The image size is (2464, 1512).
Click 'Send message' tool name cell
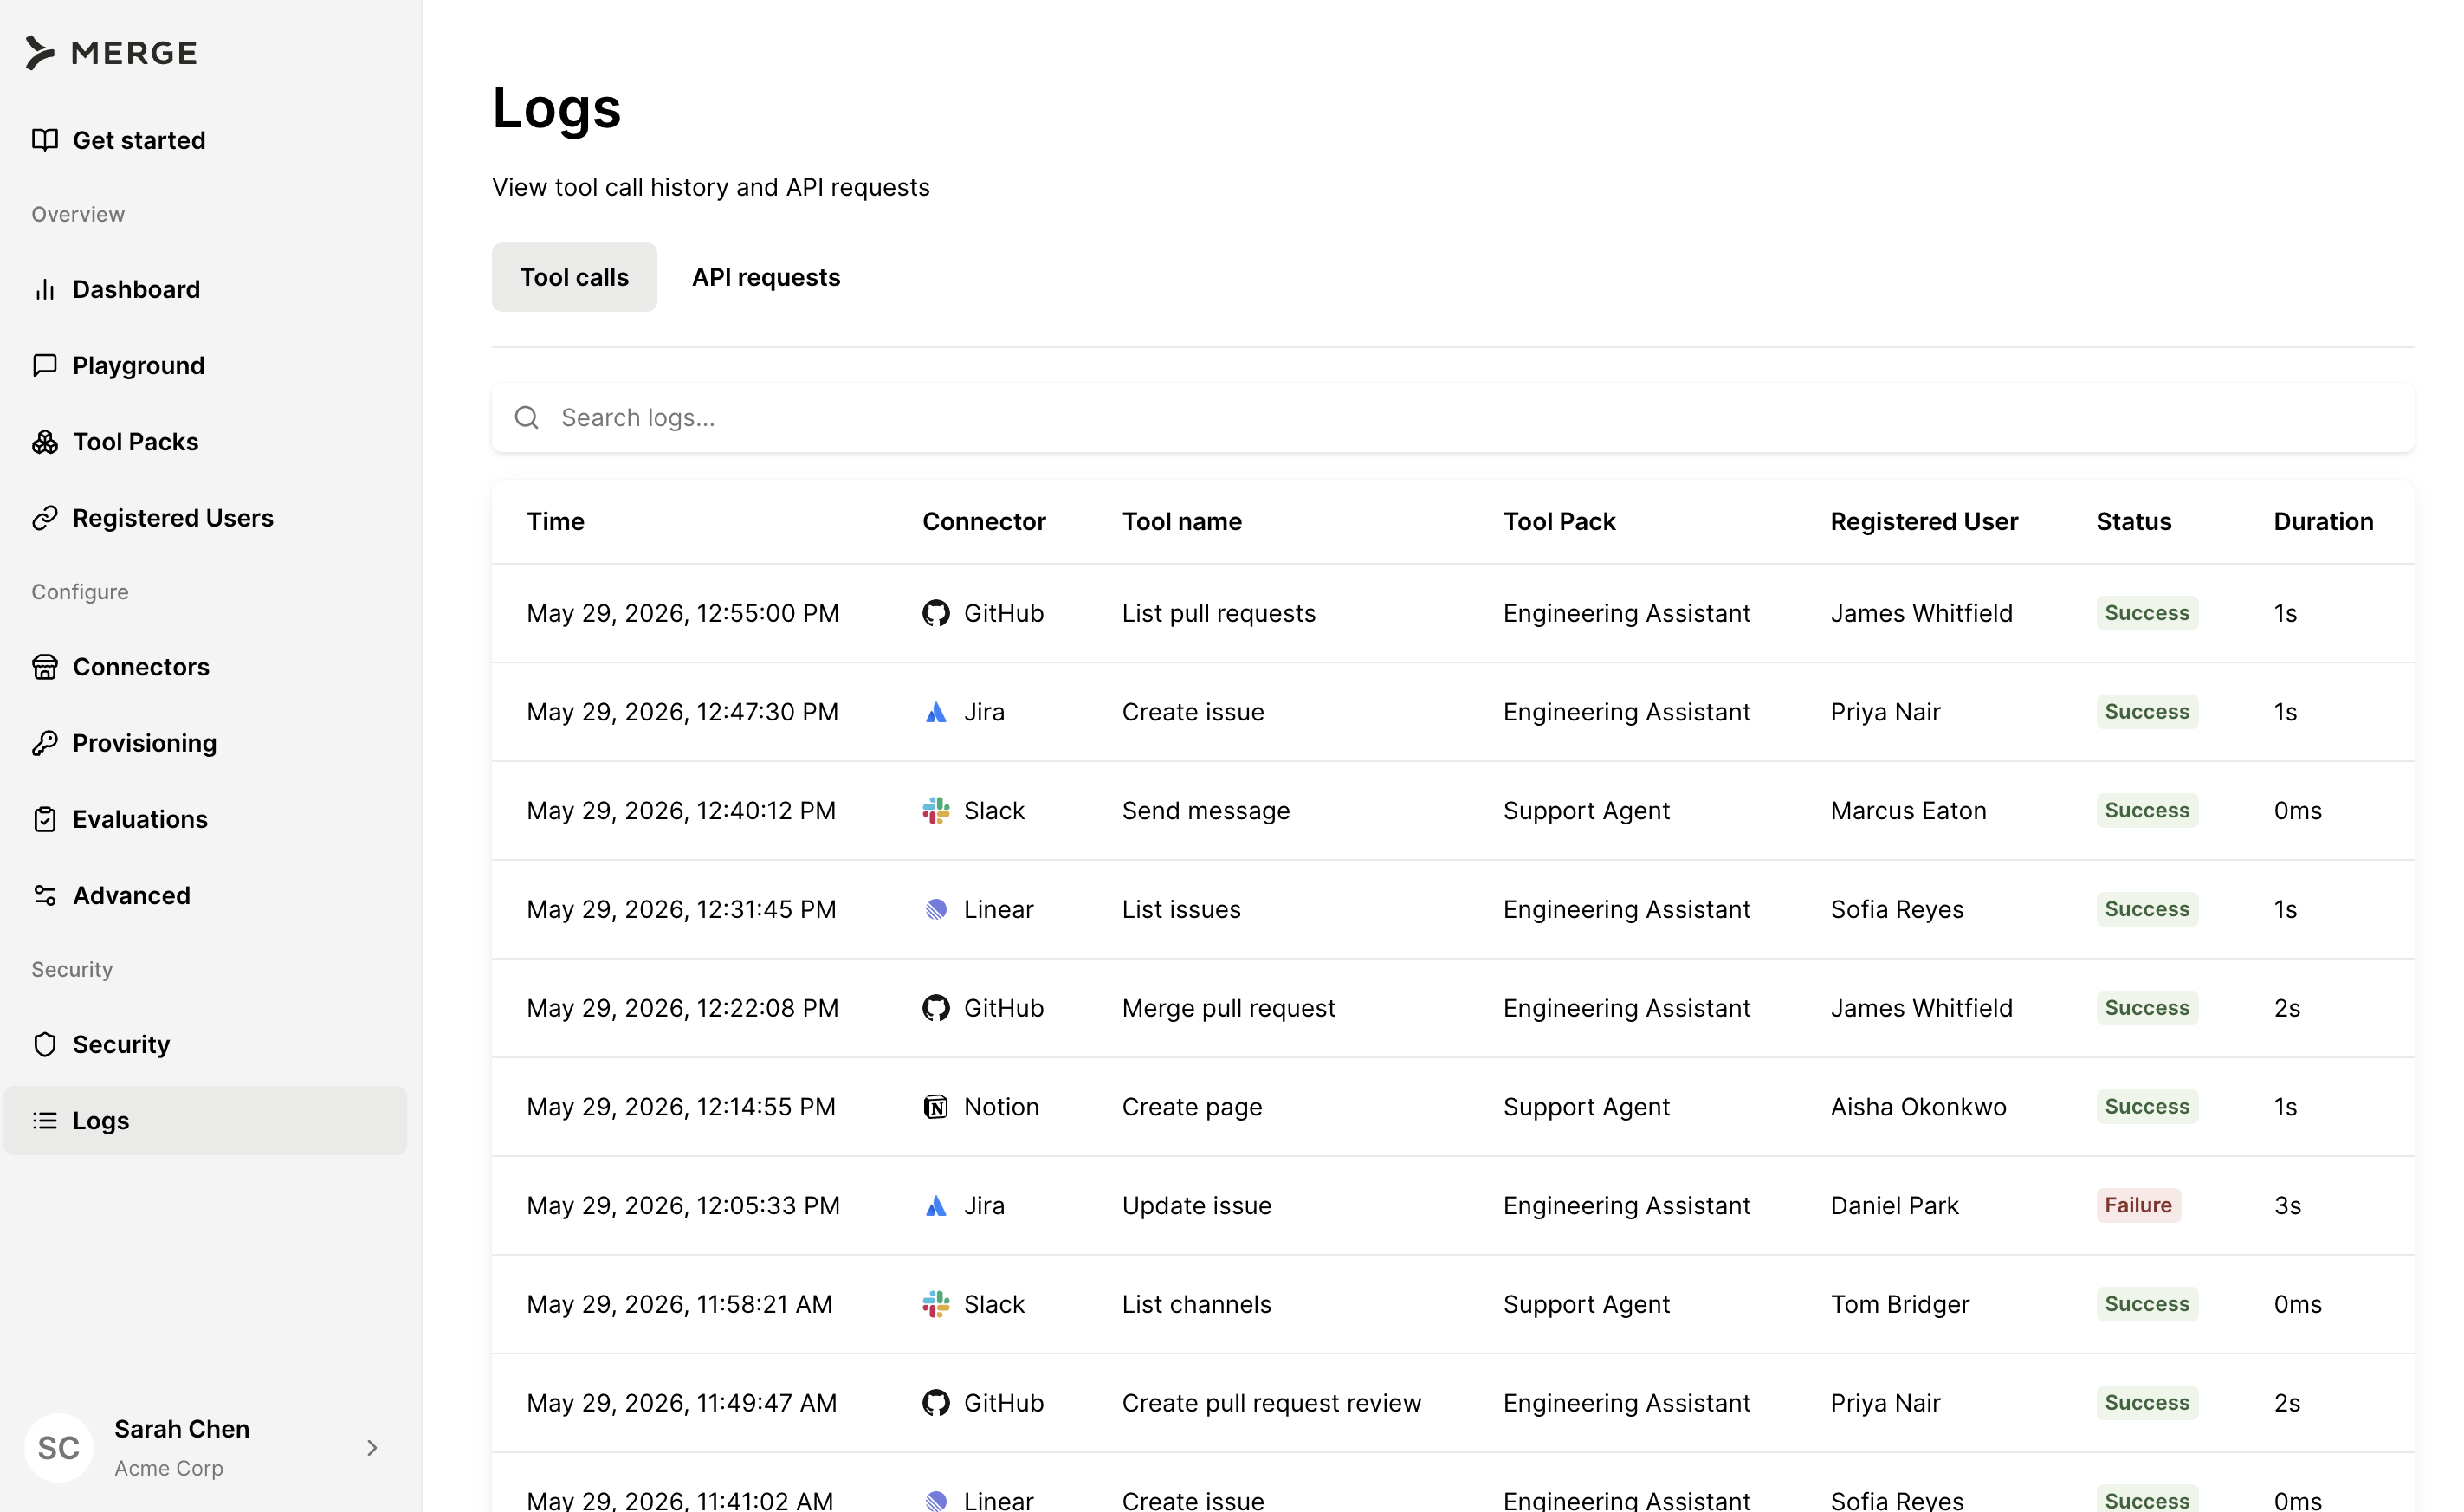(1206, 811)
